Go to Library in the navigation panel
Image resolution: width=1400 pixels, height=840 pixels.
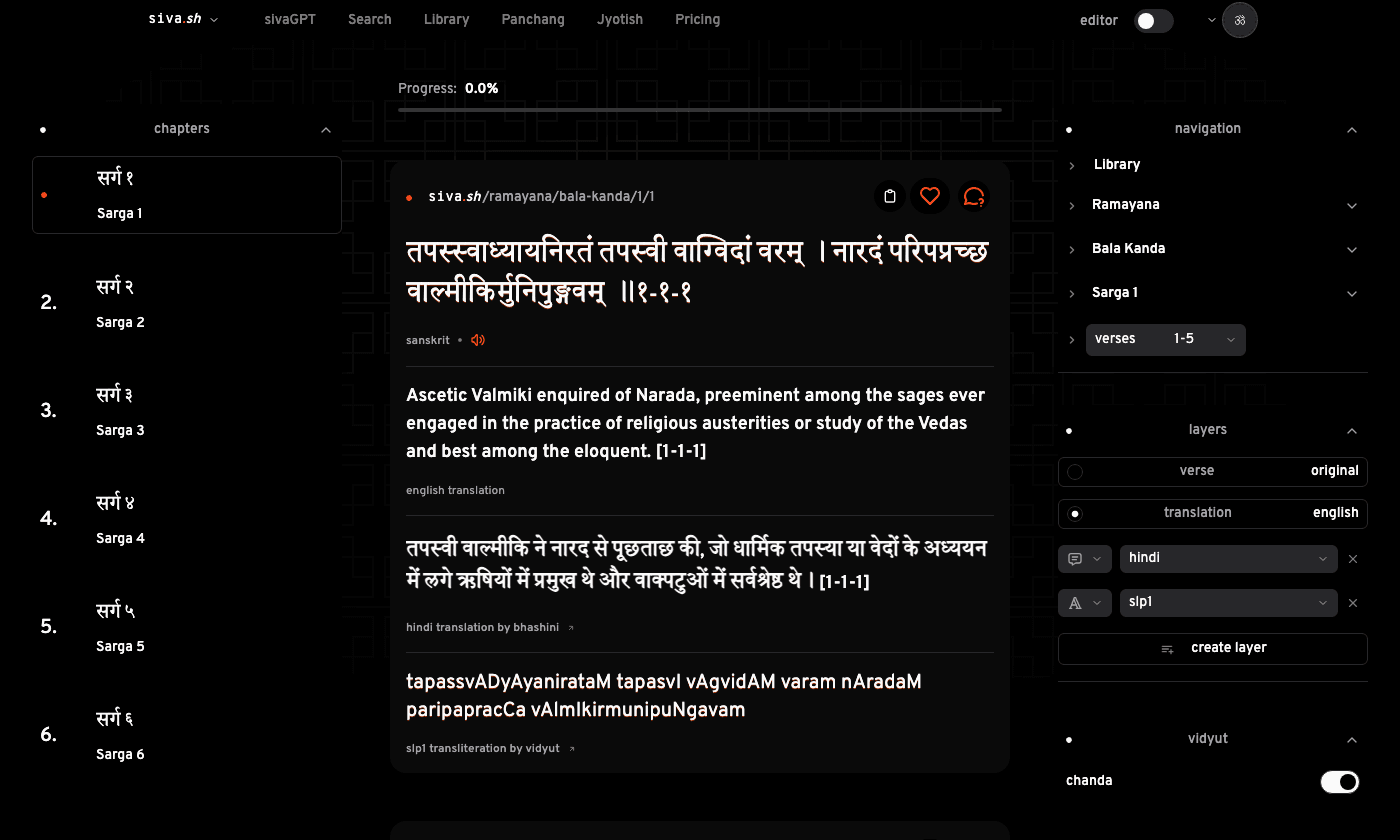point(1117,164)
